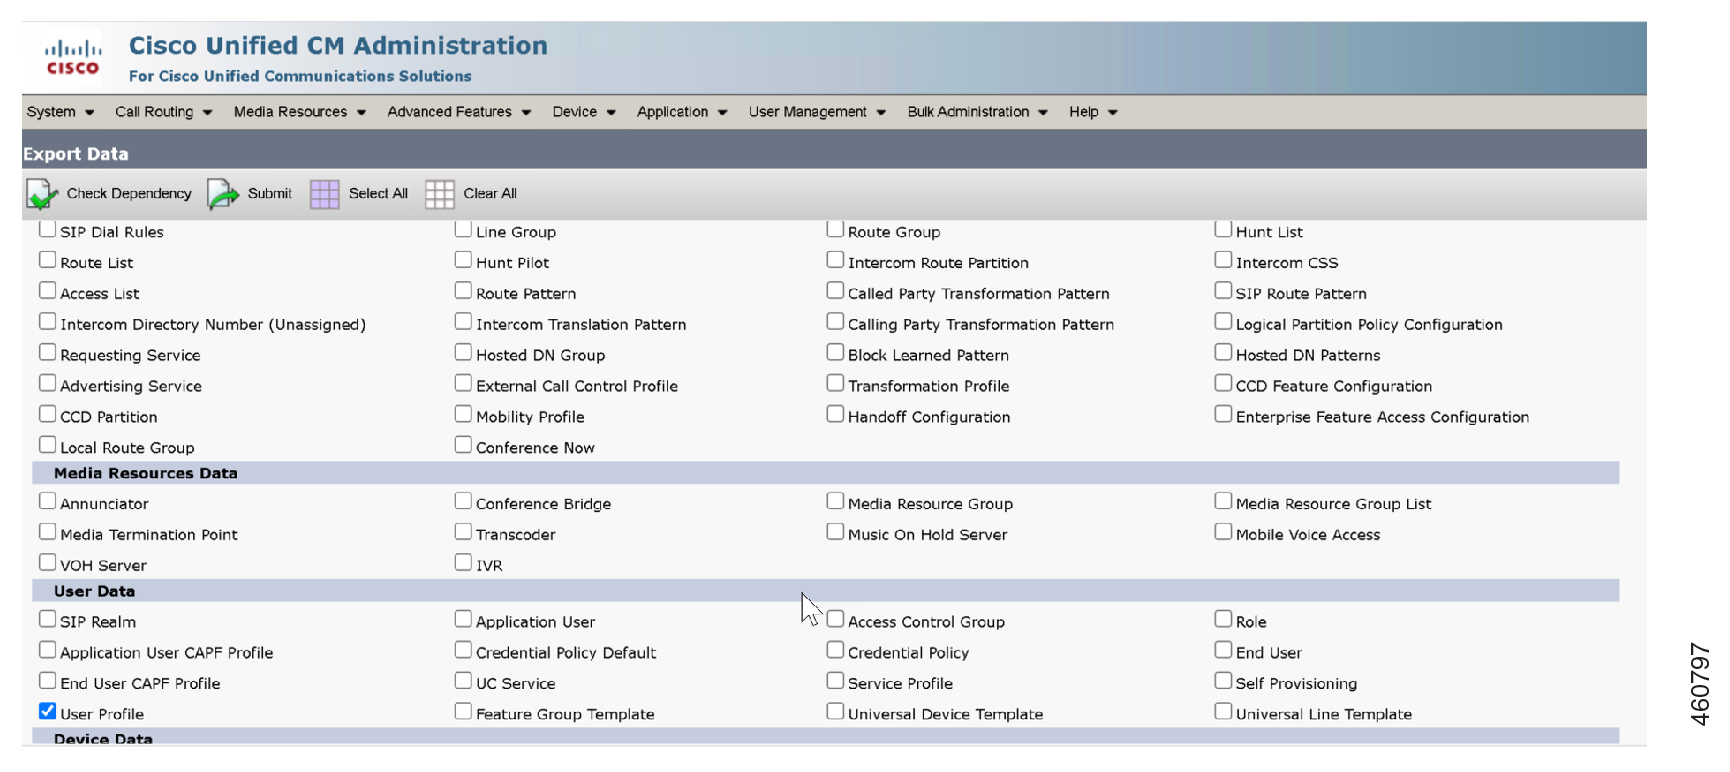Open the Advanced Features menu
Screen dimensions: 1730x772
pyautogui.click(x=459, y=112)
